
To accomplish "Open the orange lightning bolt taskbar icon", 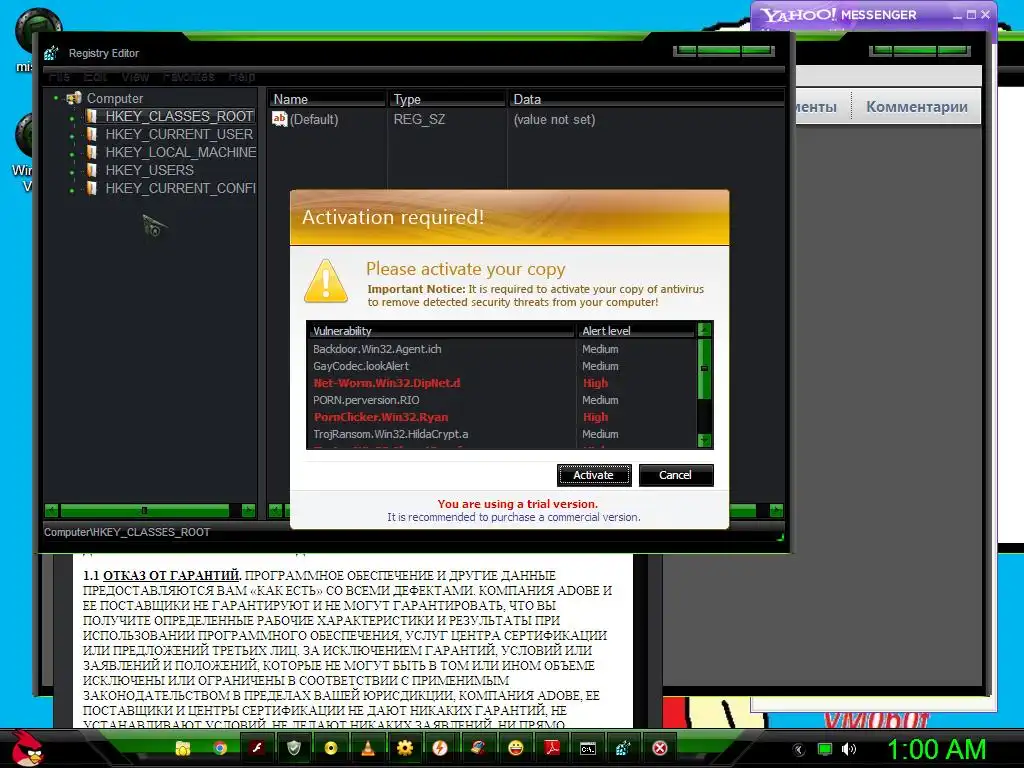I will pos(441,748).
